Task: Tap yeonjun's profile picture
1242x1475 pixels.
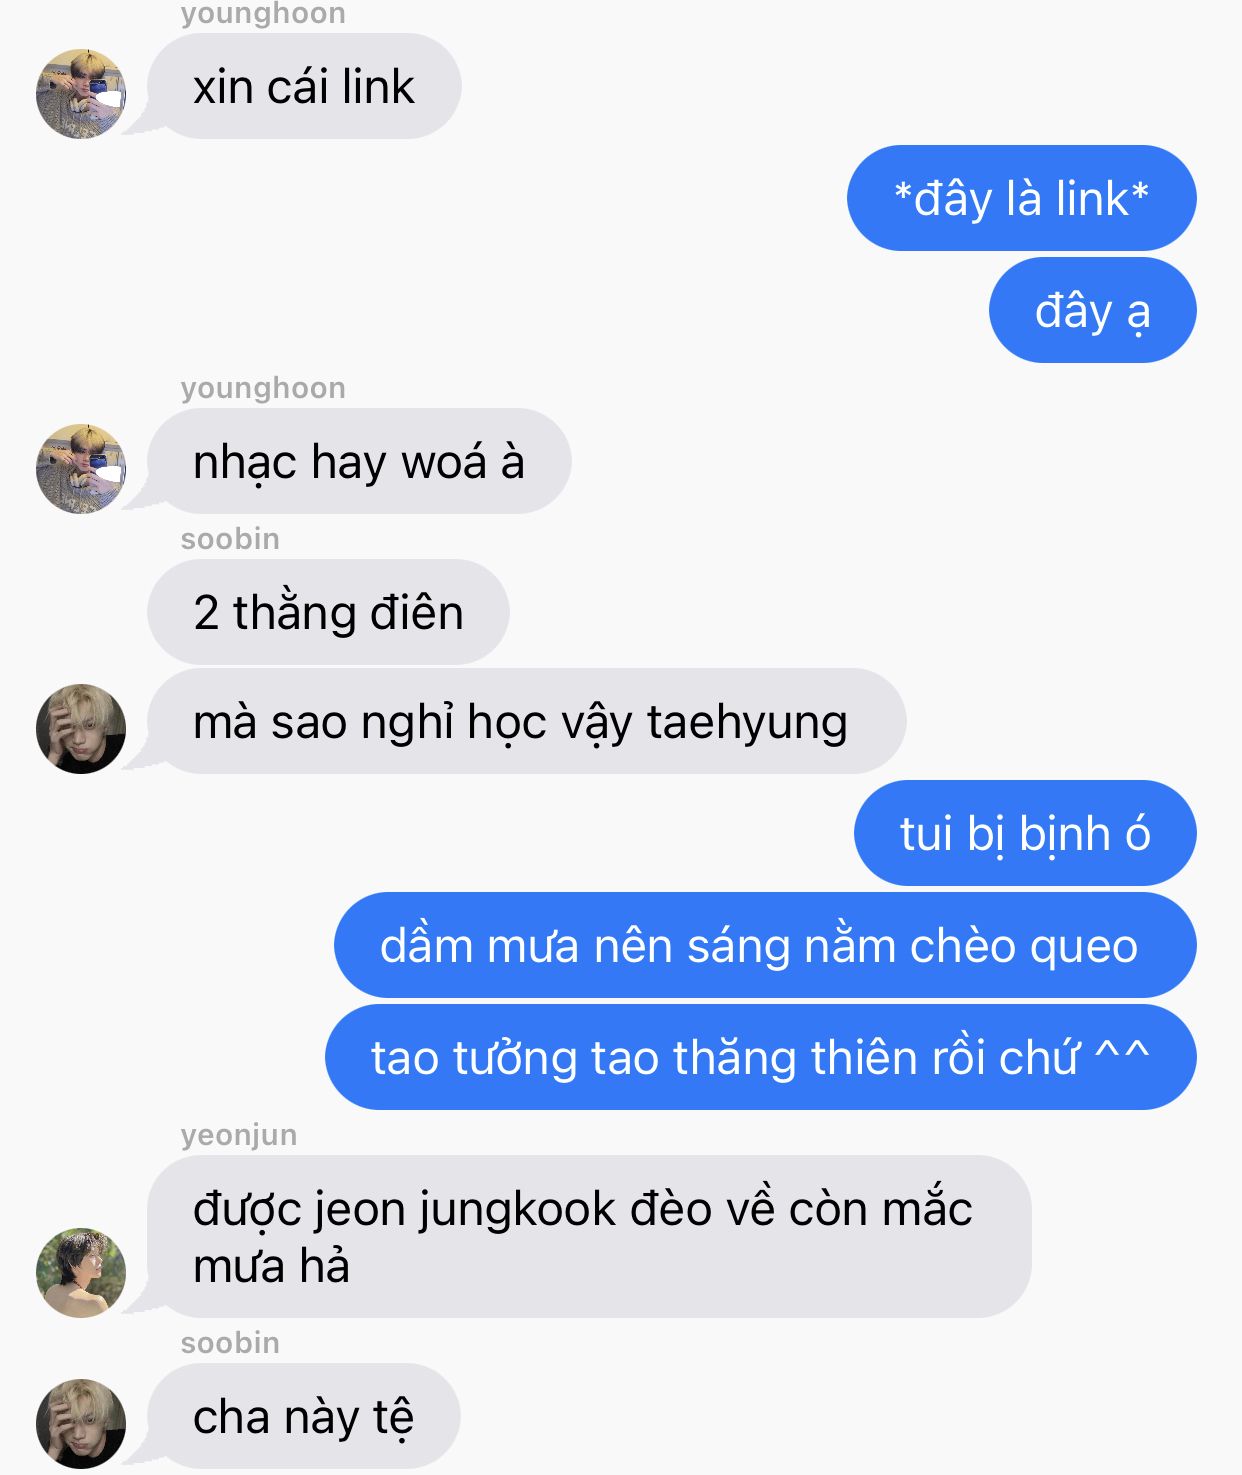Action: coord(81,1272)
